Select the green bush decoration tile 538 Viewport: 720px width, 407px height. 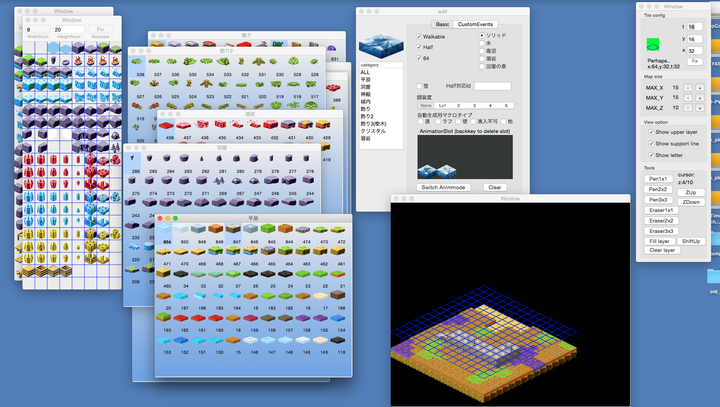pos(137,62)
